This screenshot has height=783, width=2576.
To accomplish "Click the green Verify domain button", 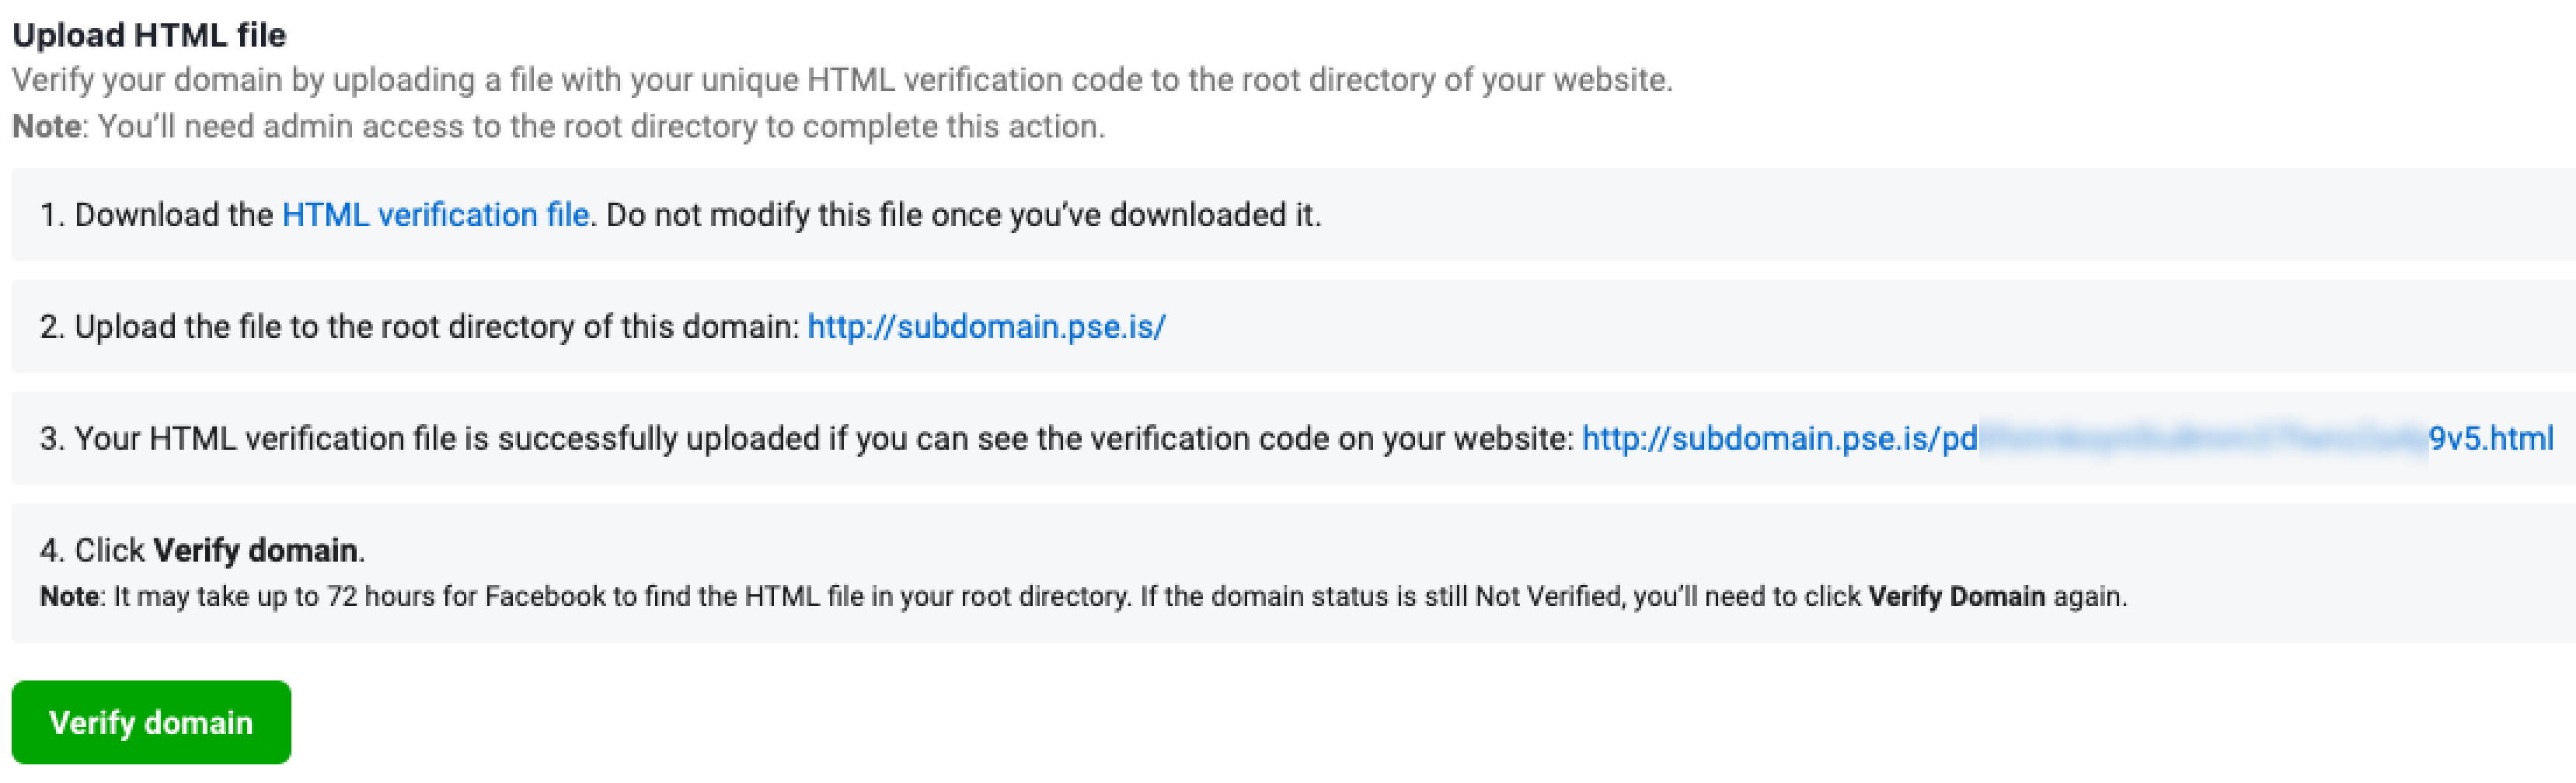I will (x=151, y=722).
